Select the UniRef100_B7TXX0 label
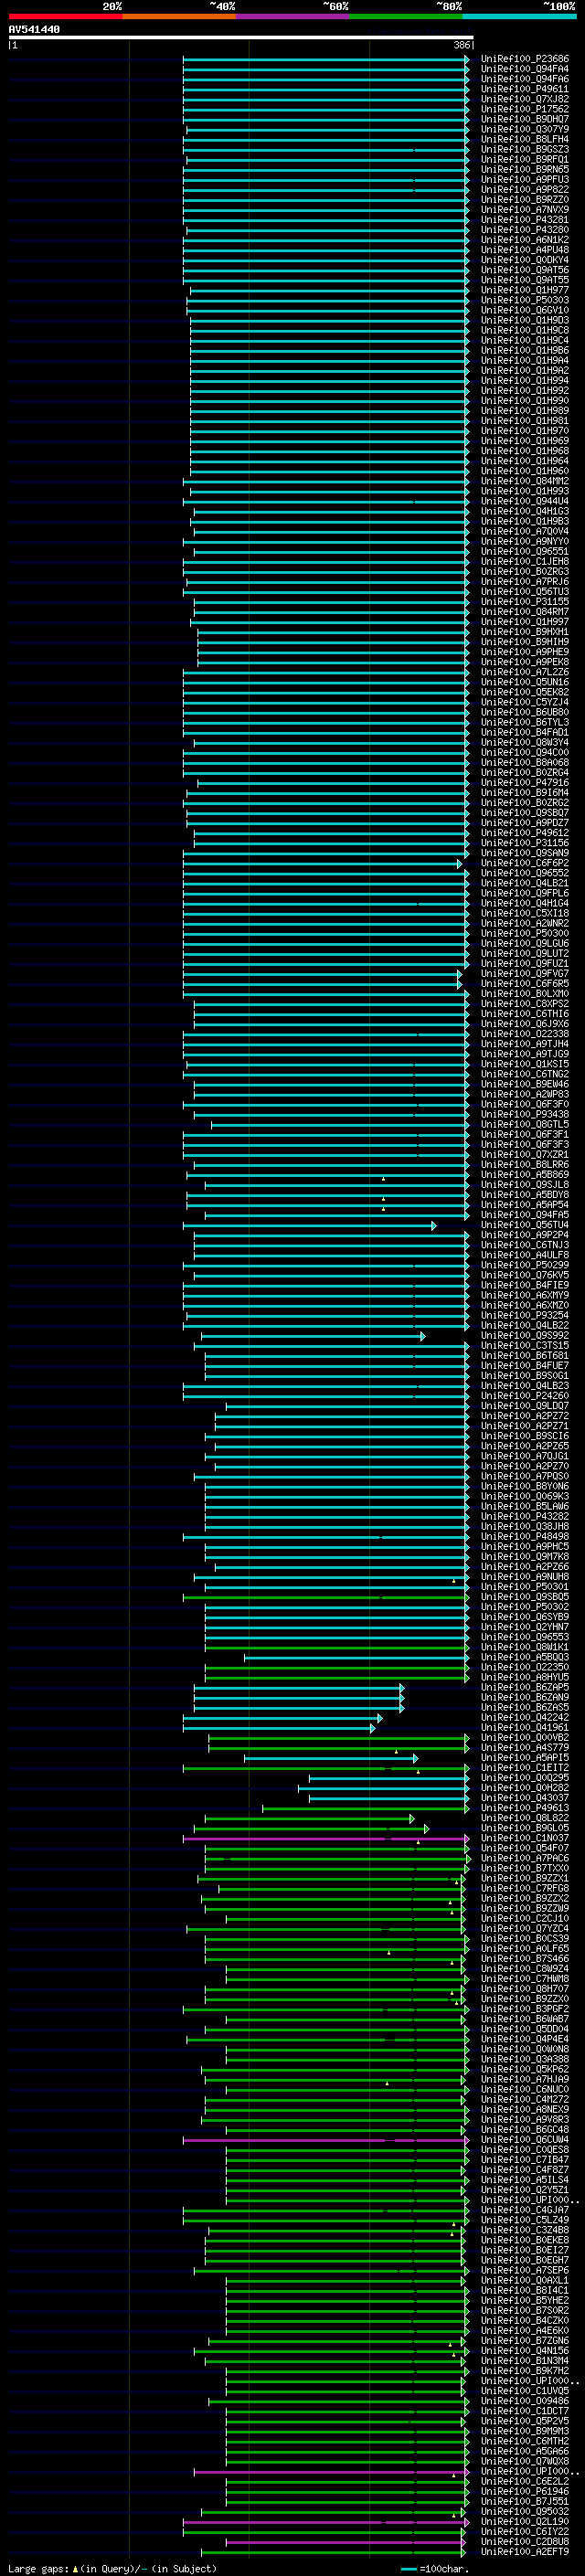Screen dimensions: 585x2576 click(525, 1869)
